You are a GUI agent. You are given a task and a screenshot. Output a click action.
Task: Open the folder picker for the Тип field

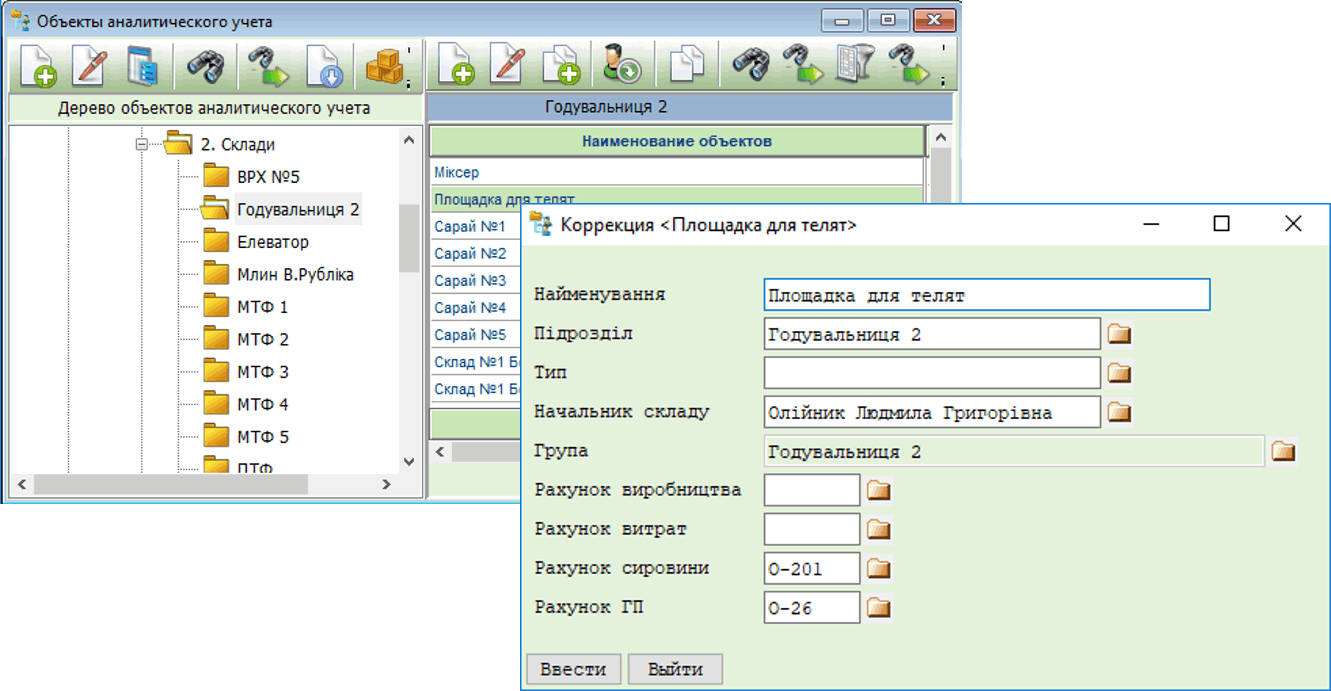tap(1119, 373)
